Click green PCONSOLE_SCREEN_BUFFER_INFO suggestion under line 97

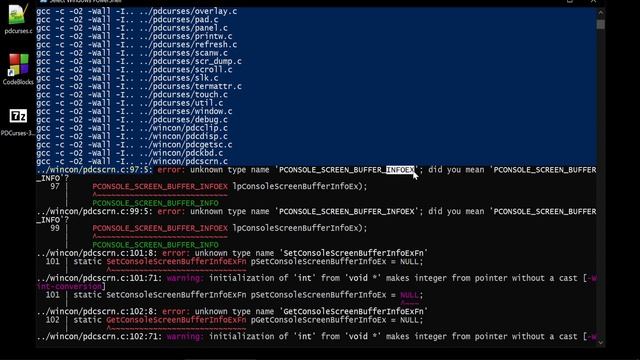tap(156, 203)
